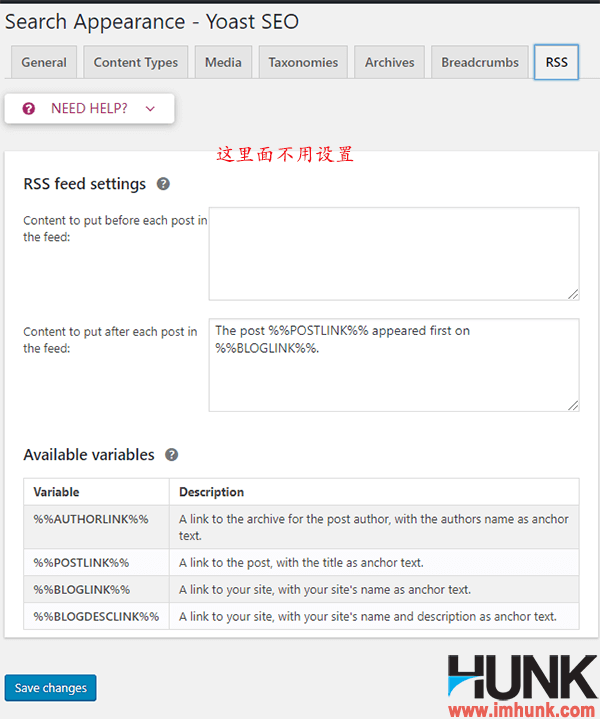
Task: Switch to Content Types tab
Action: pyautogui.click(x=136, y=62)
